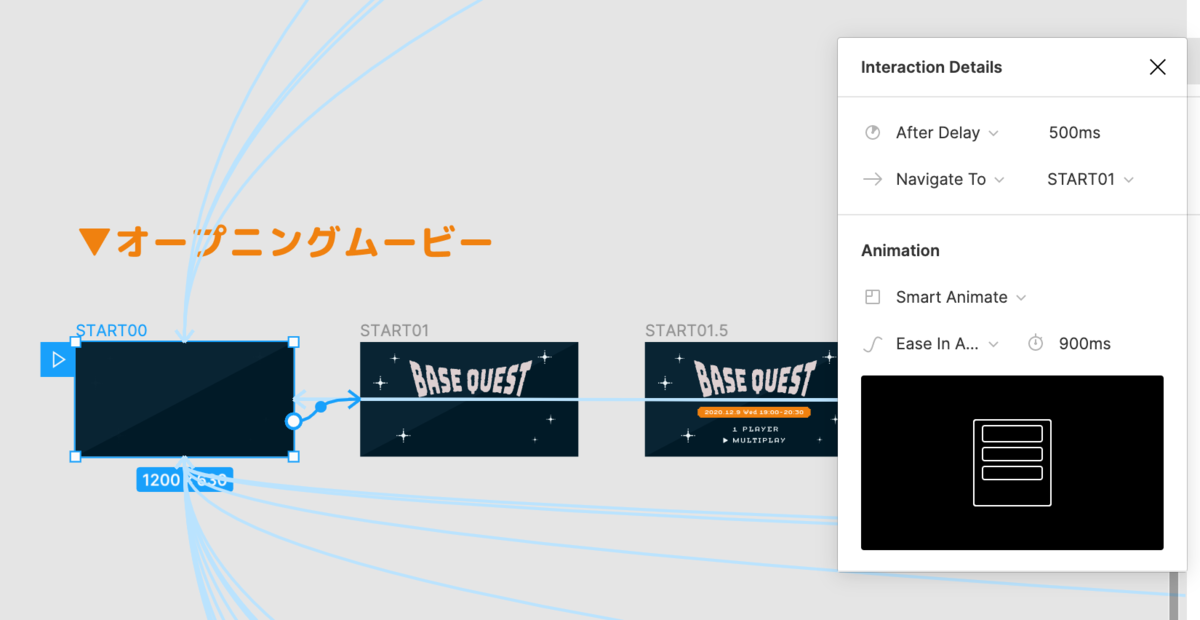1200x620 pixels.
Task: Click the delay clock icon
Action: pyautogui.click(x=872, y=133)
